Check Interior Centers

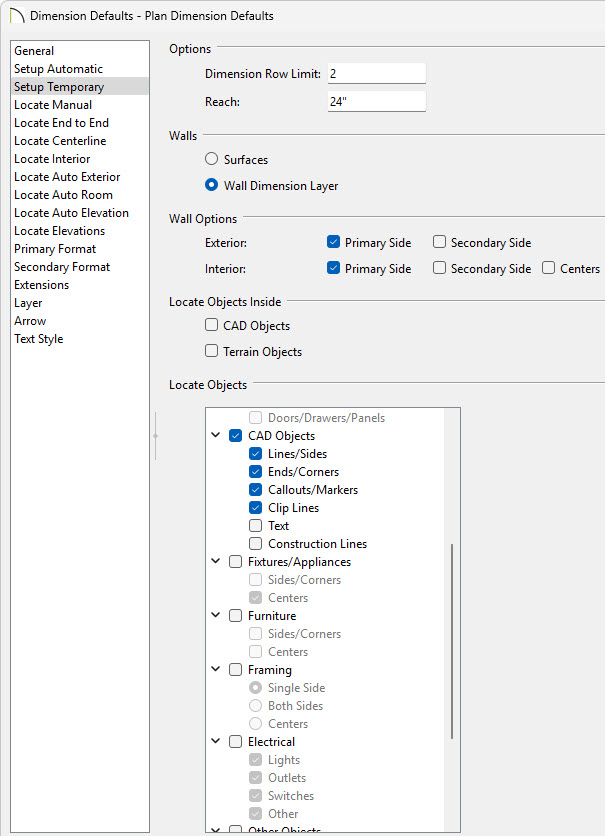pos(548,268)
